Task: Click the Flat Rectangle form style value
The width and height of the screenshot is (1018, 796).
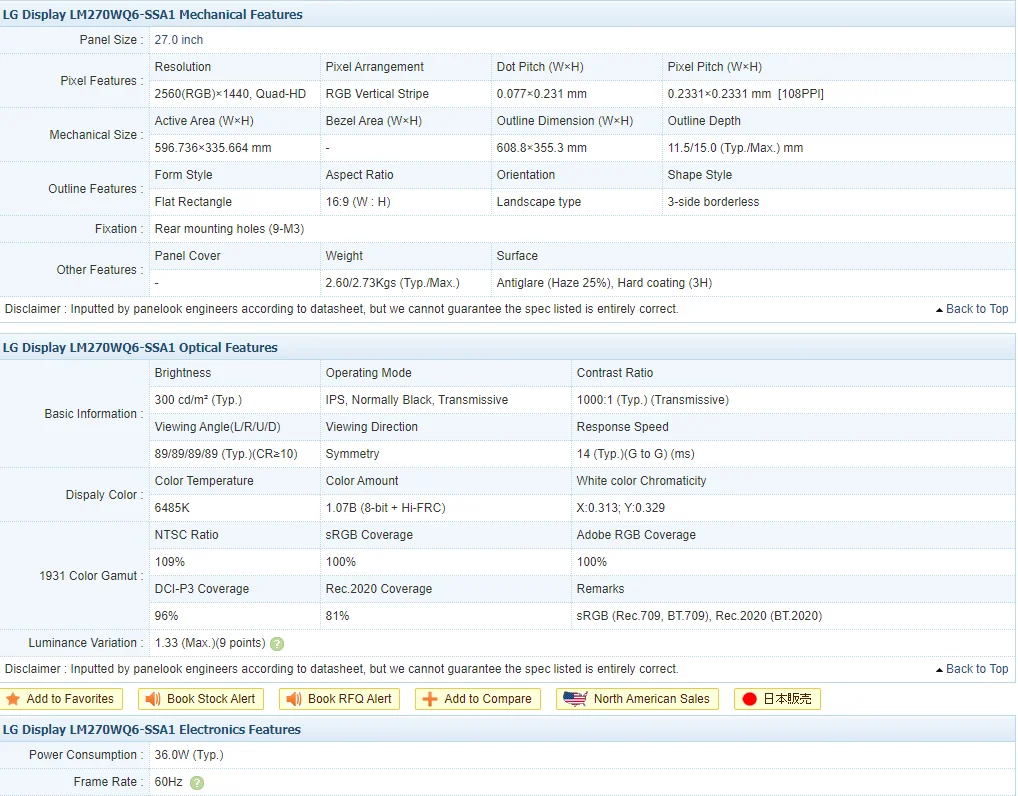Action: click(x=193, y=201)
